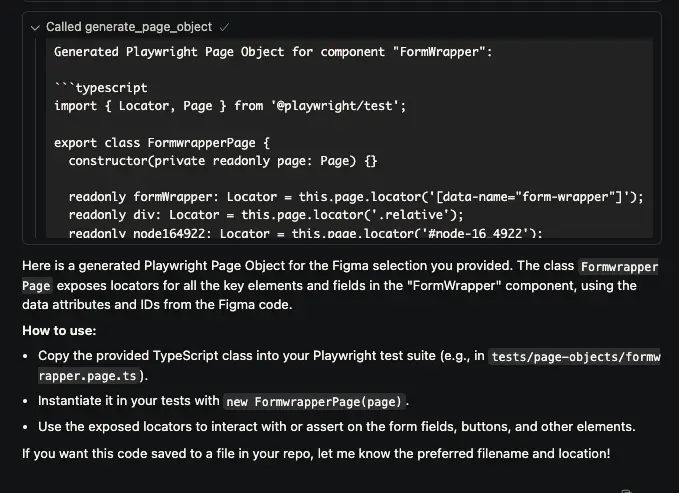Click the 'Called generate_page_object' header text
Viewport: 679px width, 493px height.
pos(129,27)
